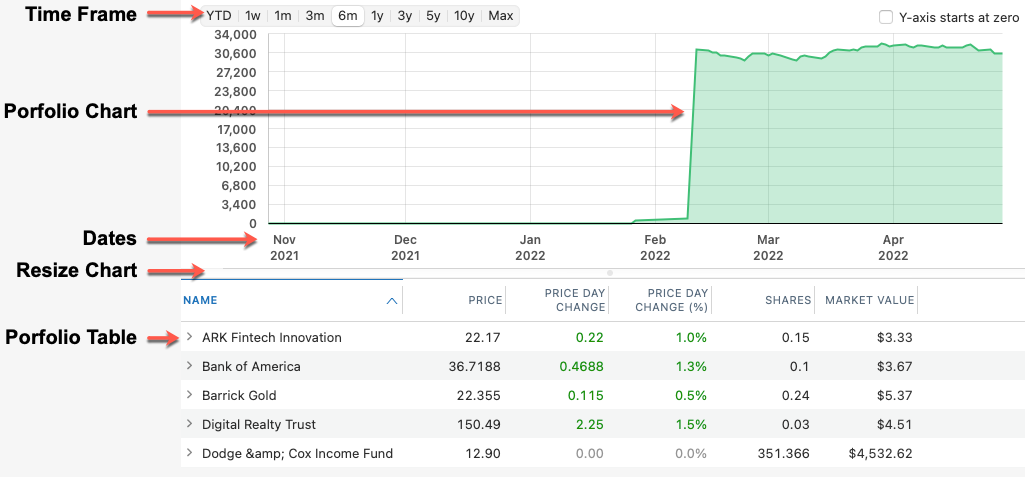The width and height of the screenshot is (1025, 477).
Task: Expand the ARK Fintech Innovation row
Action: click(x=190, y=337)
